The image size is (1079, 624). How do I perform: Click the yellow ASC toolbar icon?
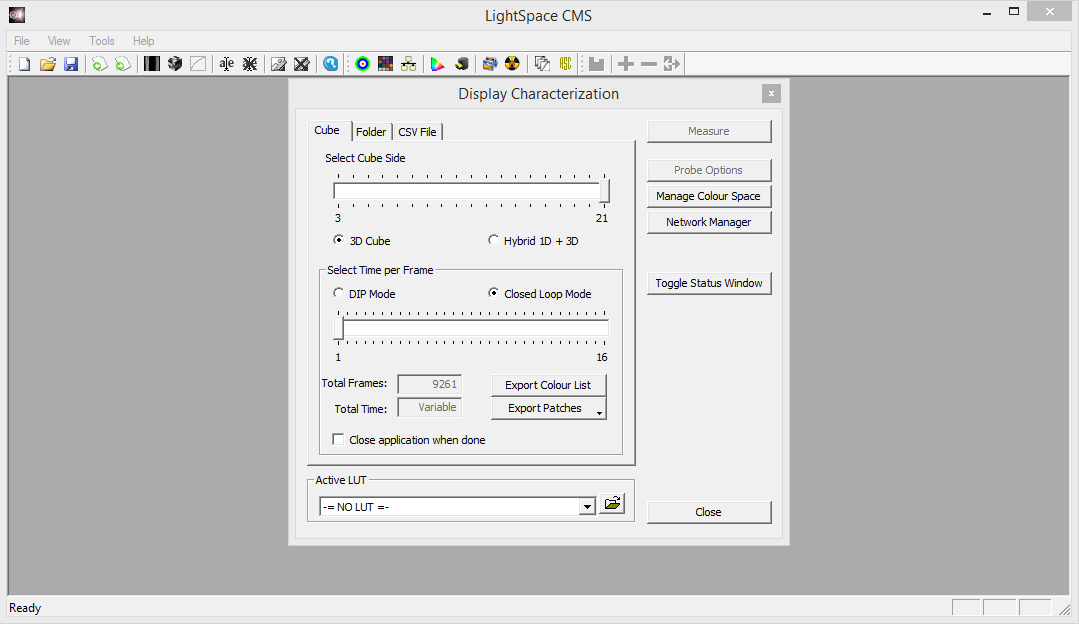(x=565, y=64)
